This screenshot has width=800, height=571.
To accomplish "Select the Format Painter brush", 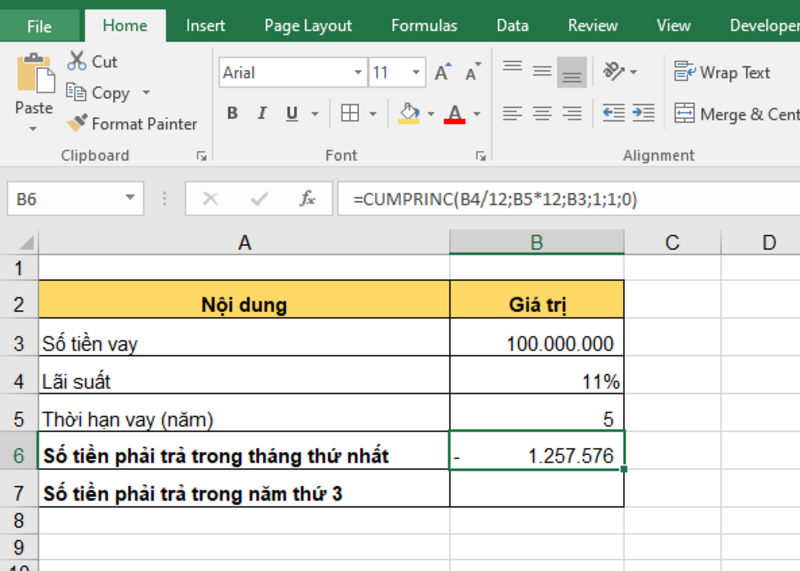I will [78, 124].
